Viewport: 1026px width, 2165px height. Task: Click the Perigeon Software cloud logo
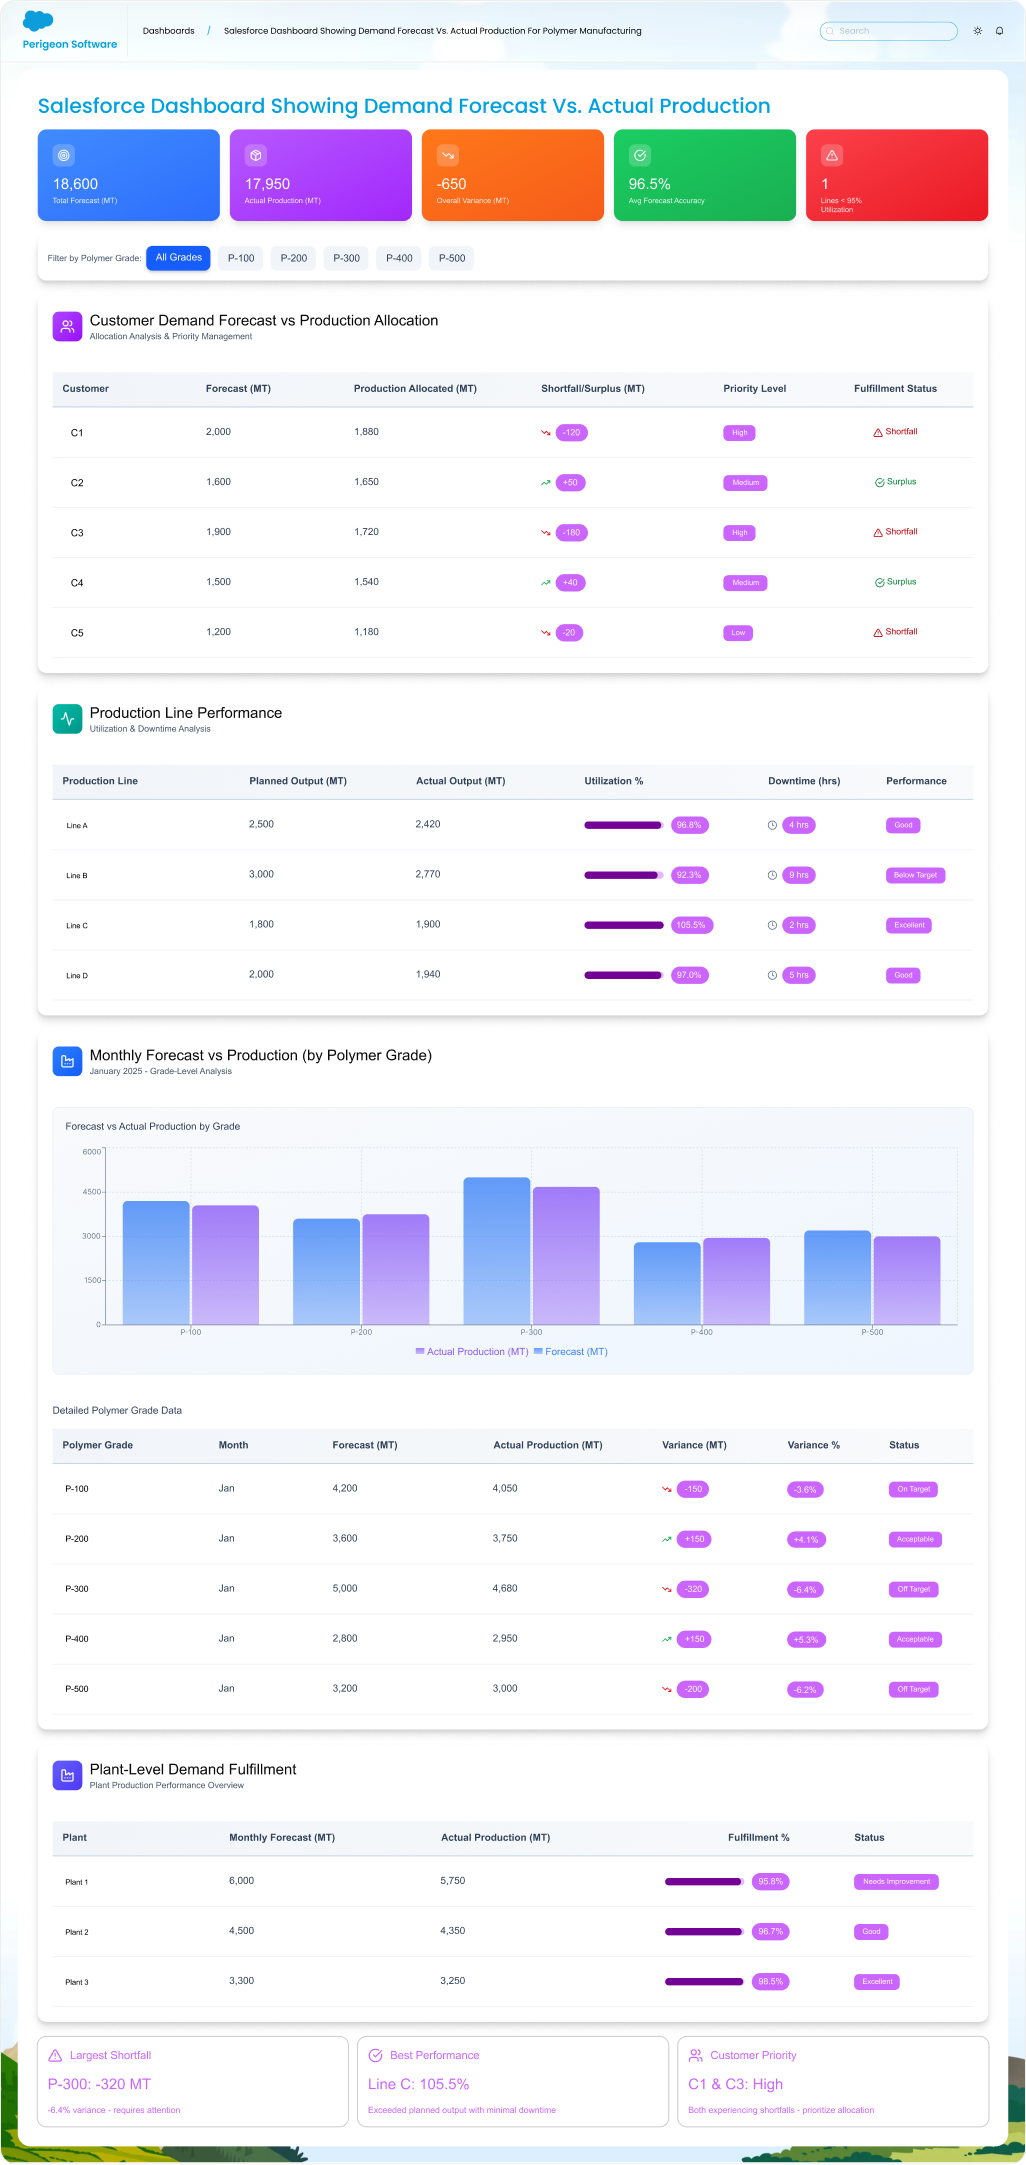pyautogui.click(x=38, y=20)
